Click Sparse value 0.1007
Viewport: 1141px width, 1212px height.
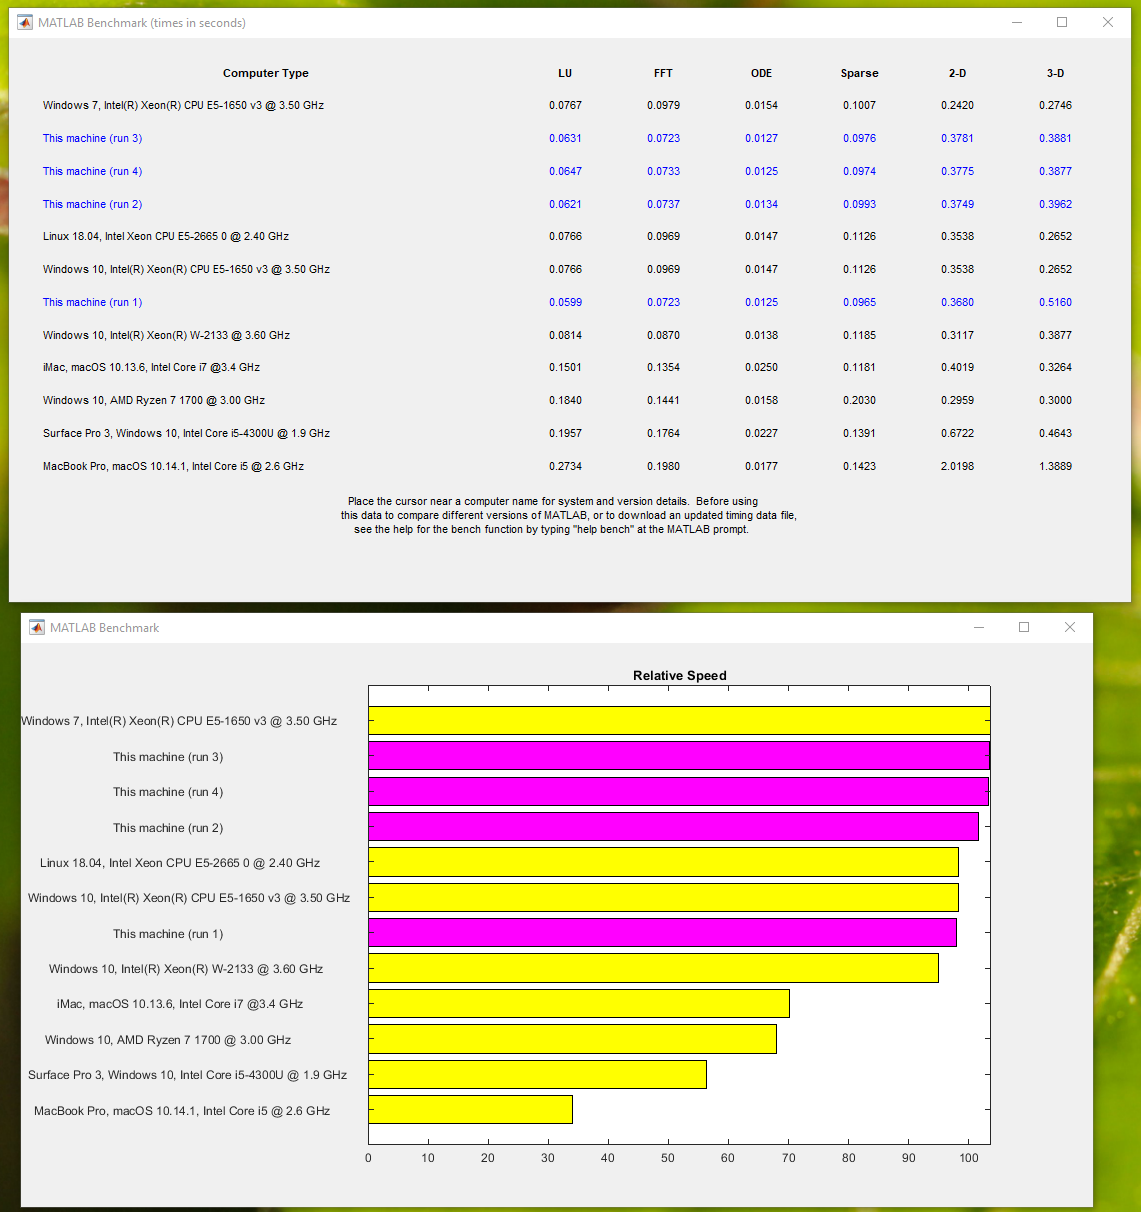click(859, 105)
